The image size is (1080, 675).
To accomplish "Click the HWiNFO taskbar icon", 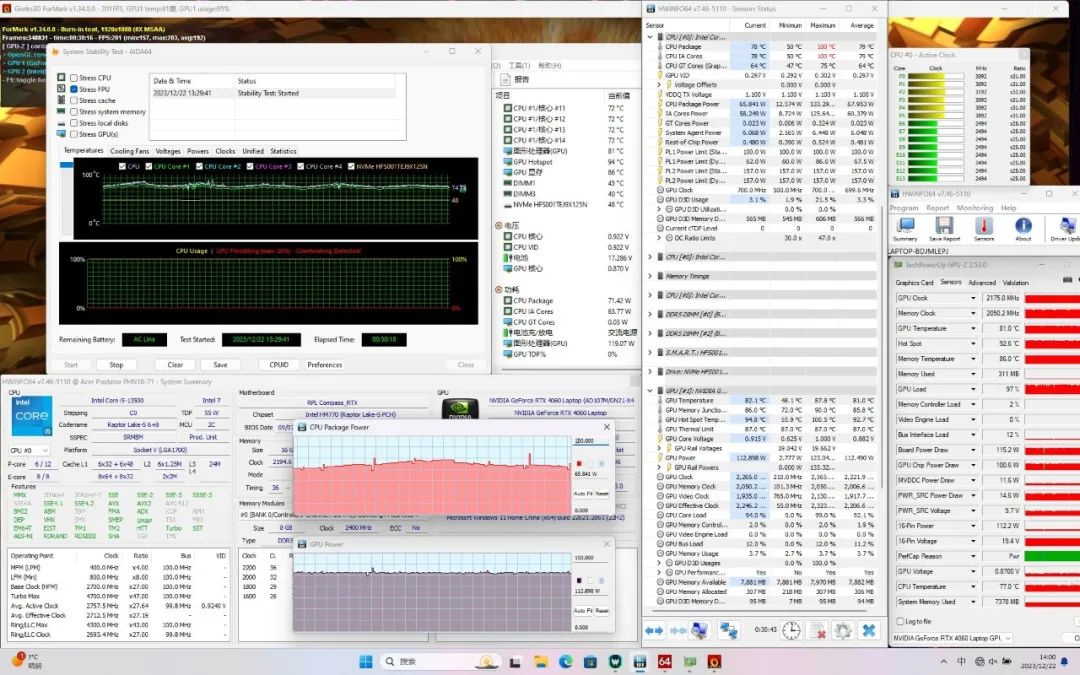I will coord(640,662).
